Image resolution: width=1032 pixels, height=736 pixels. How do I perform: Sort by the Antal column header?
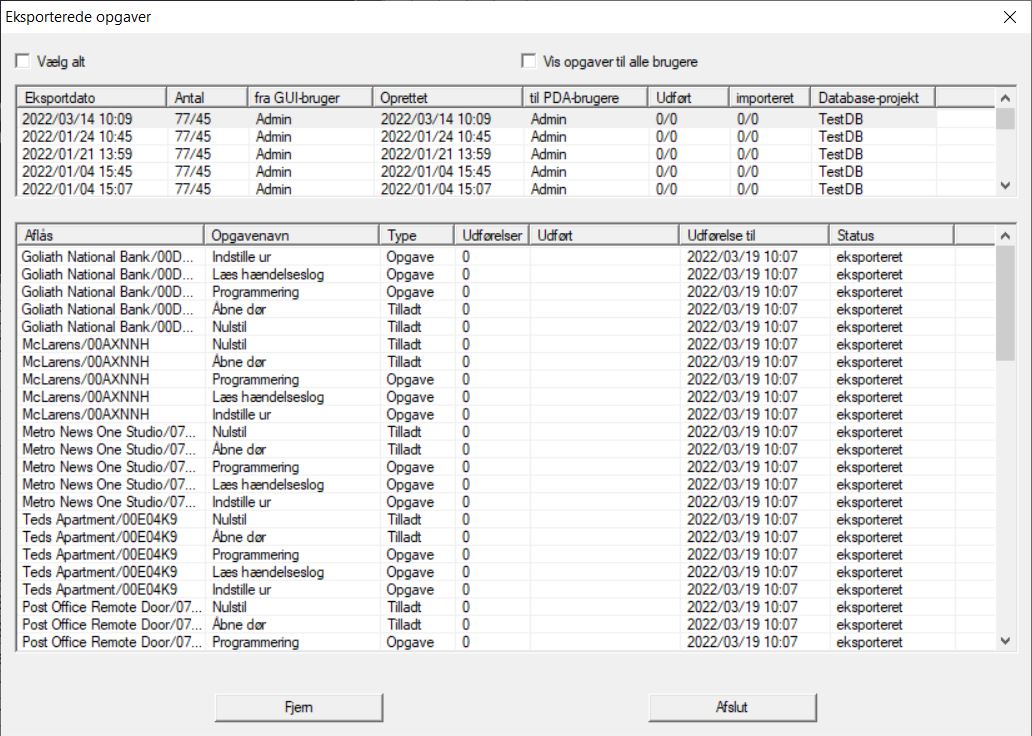pos(206,97)
